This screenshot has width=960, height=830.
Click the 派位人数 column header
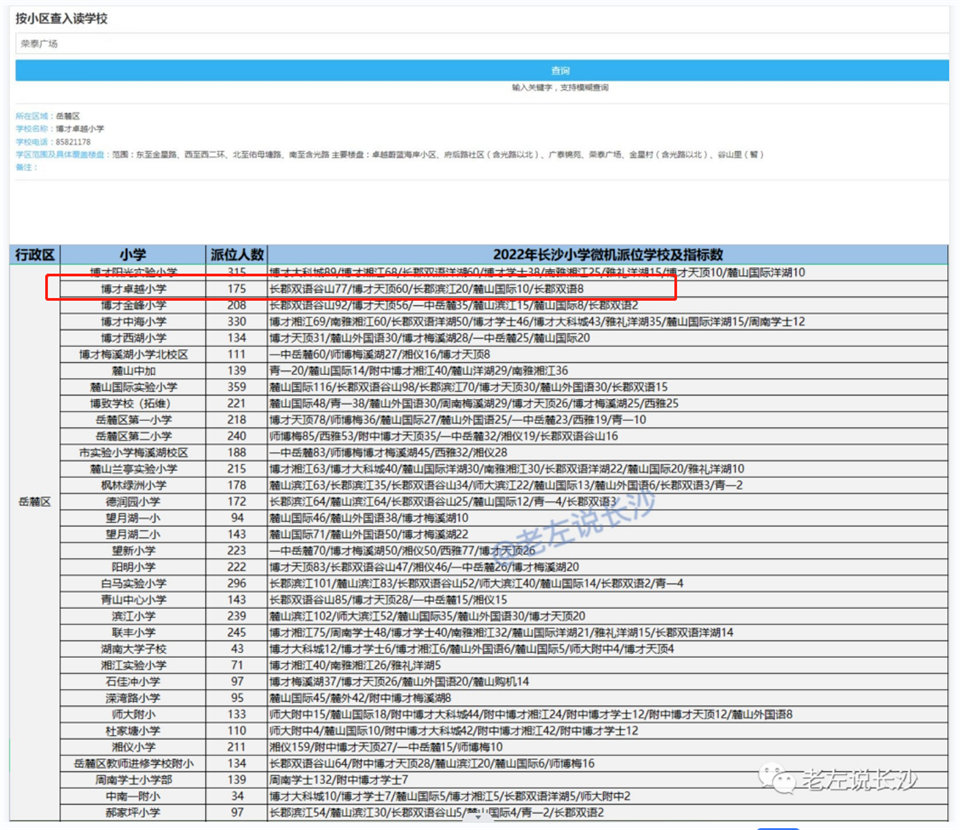point(237,255)
